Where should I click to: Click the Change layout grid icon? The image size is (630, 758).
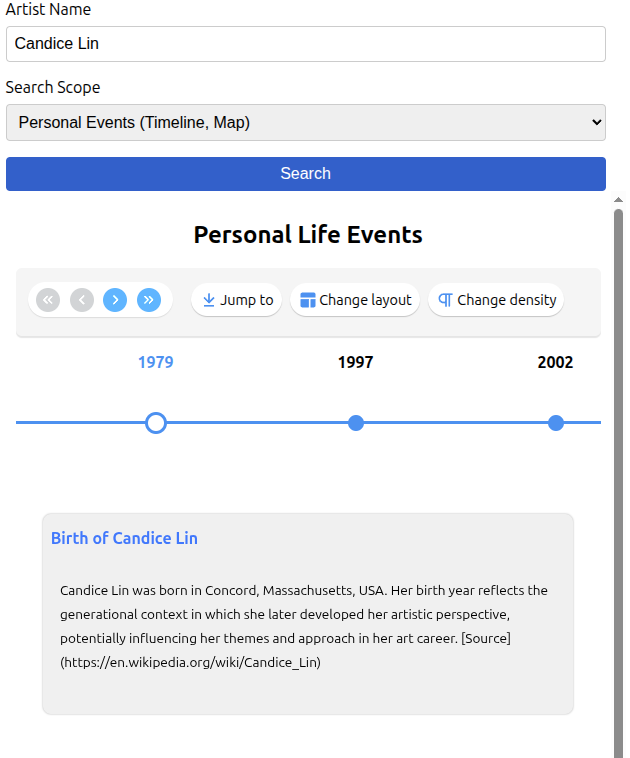[308, 300]
